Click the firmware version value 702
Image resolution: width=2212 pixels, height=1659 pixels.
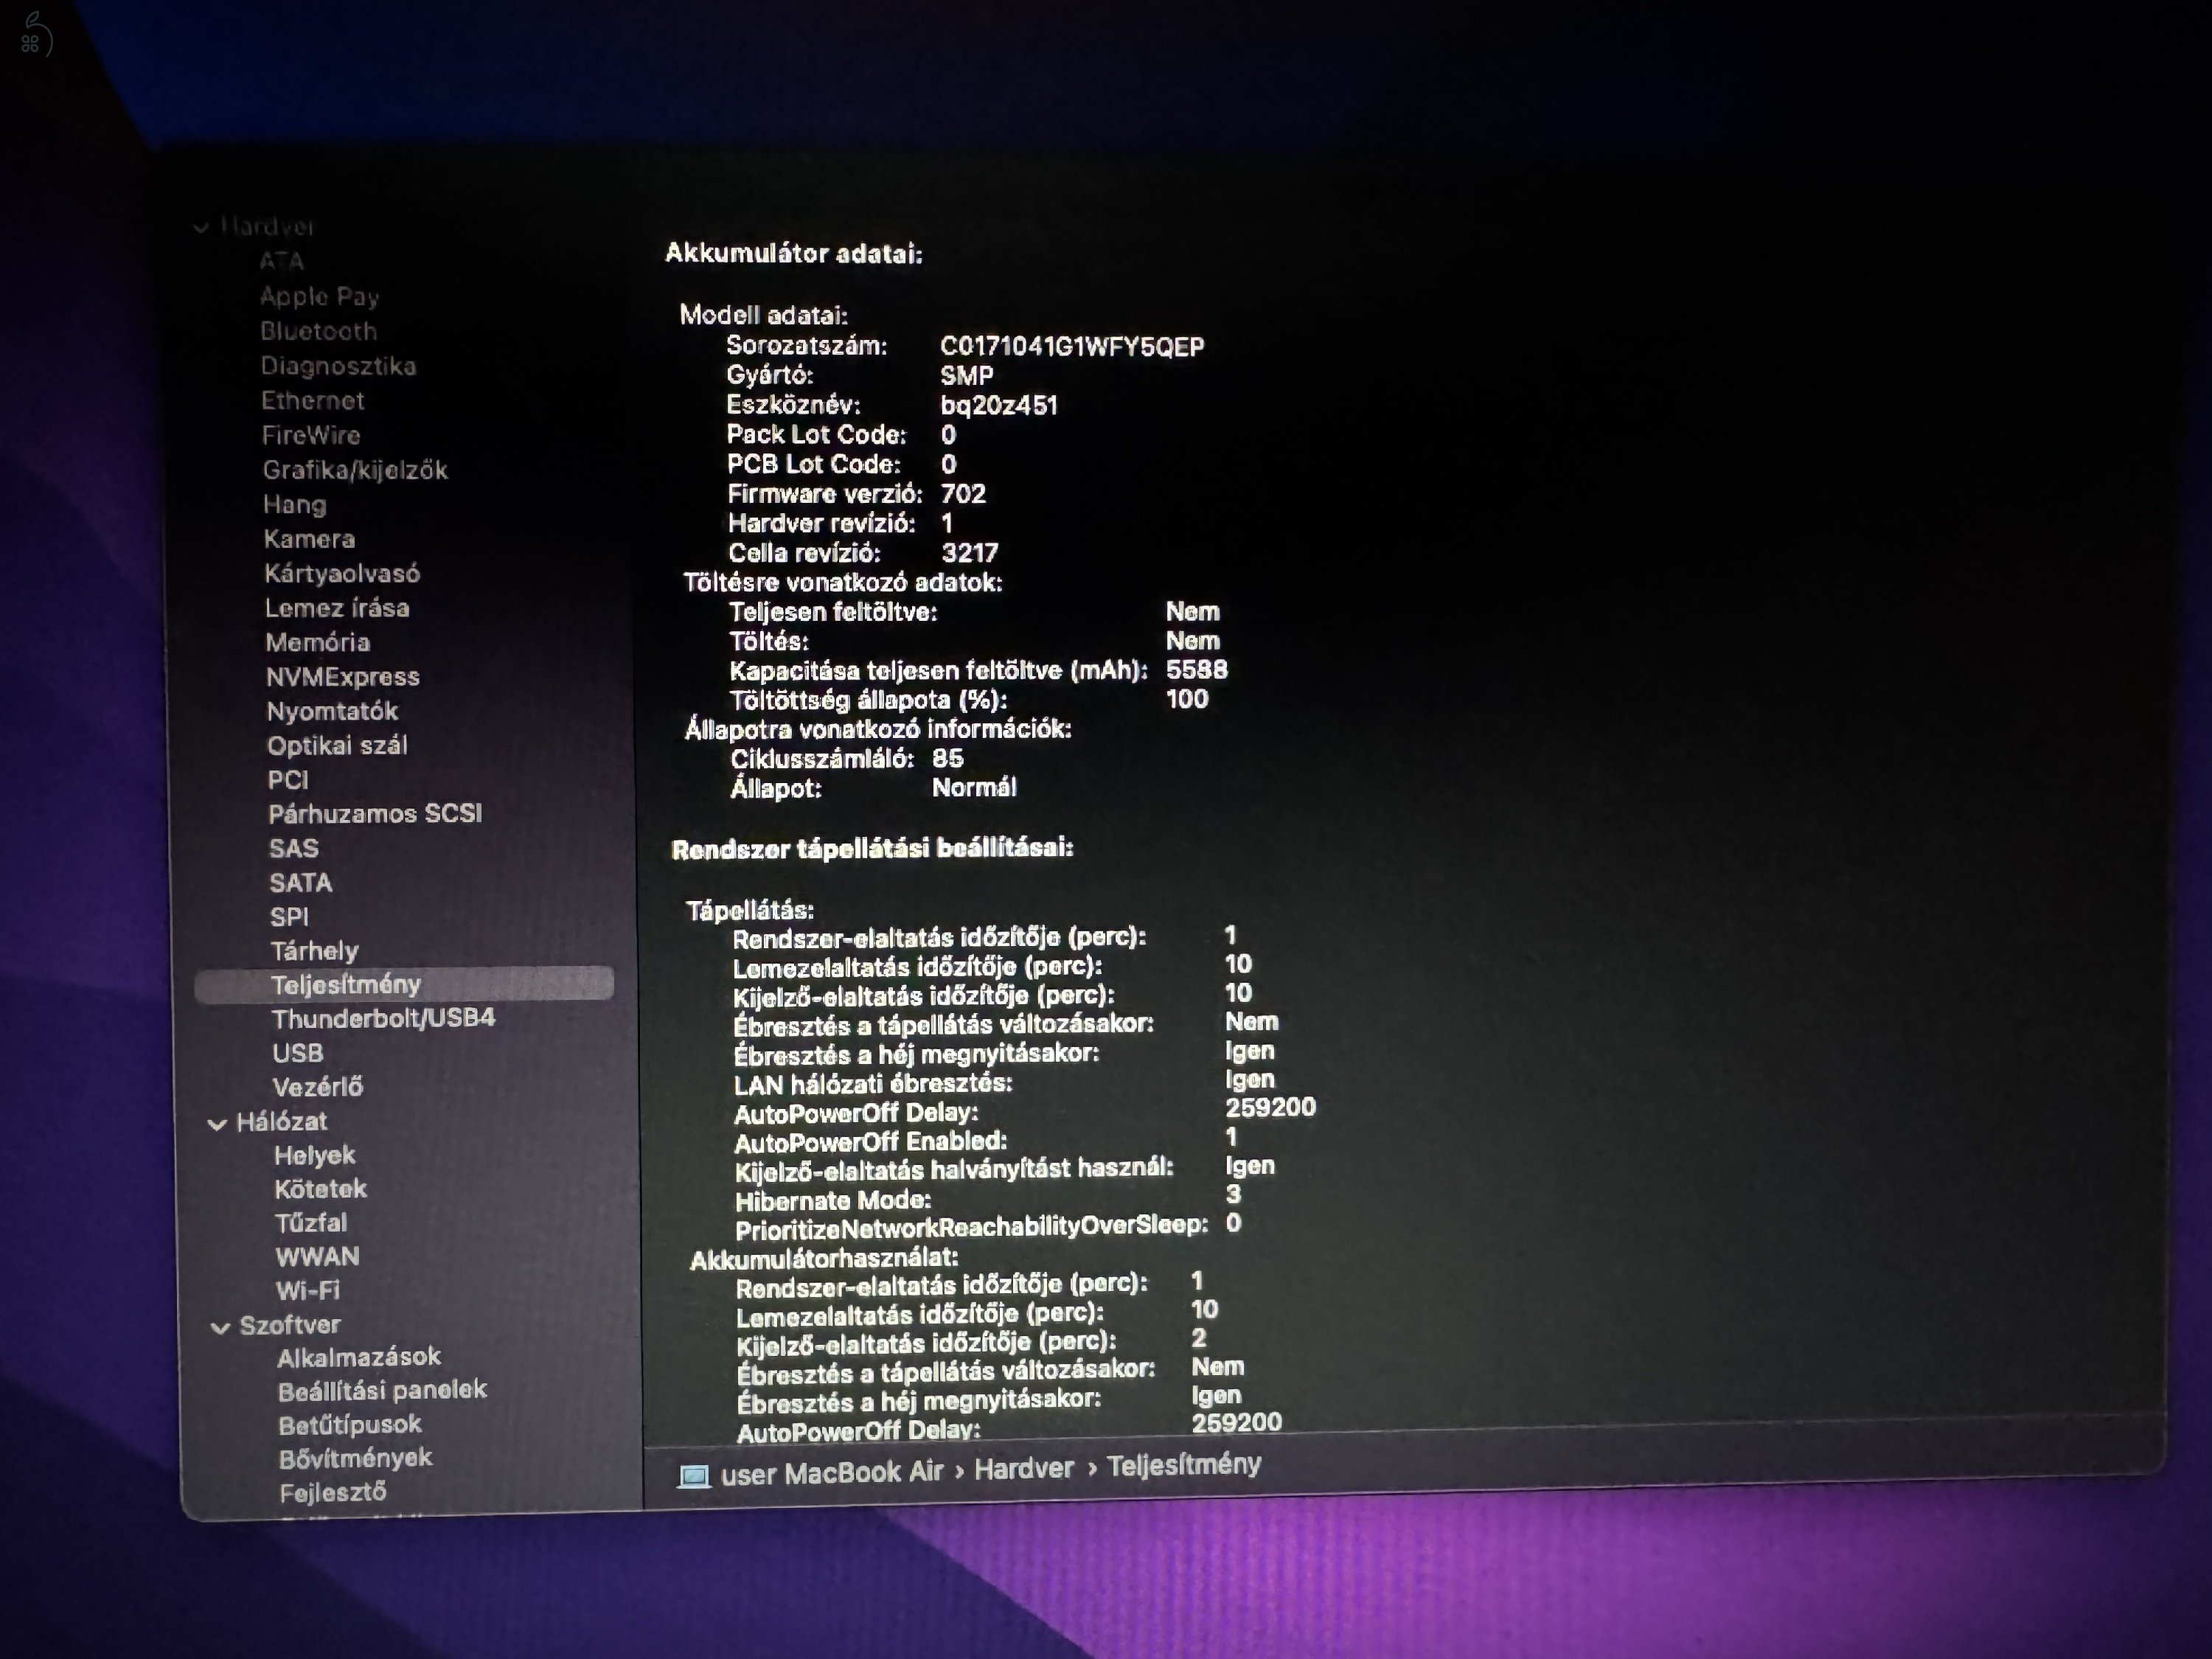[963, 494]
